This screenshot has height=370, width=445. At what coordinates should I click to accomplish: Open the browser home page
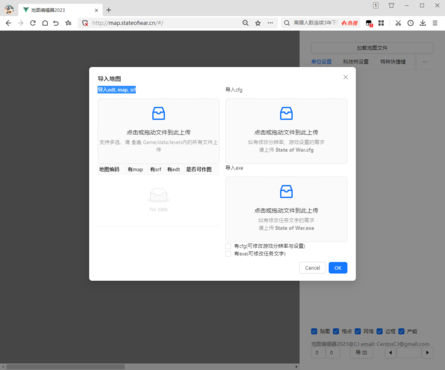45,23
